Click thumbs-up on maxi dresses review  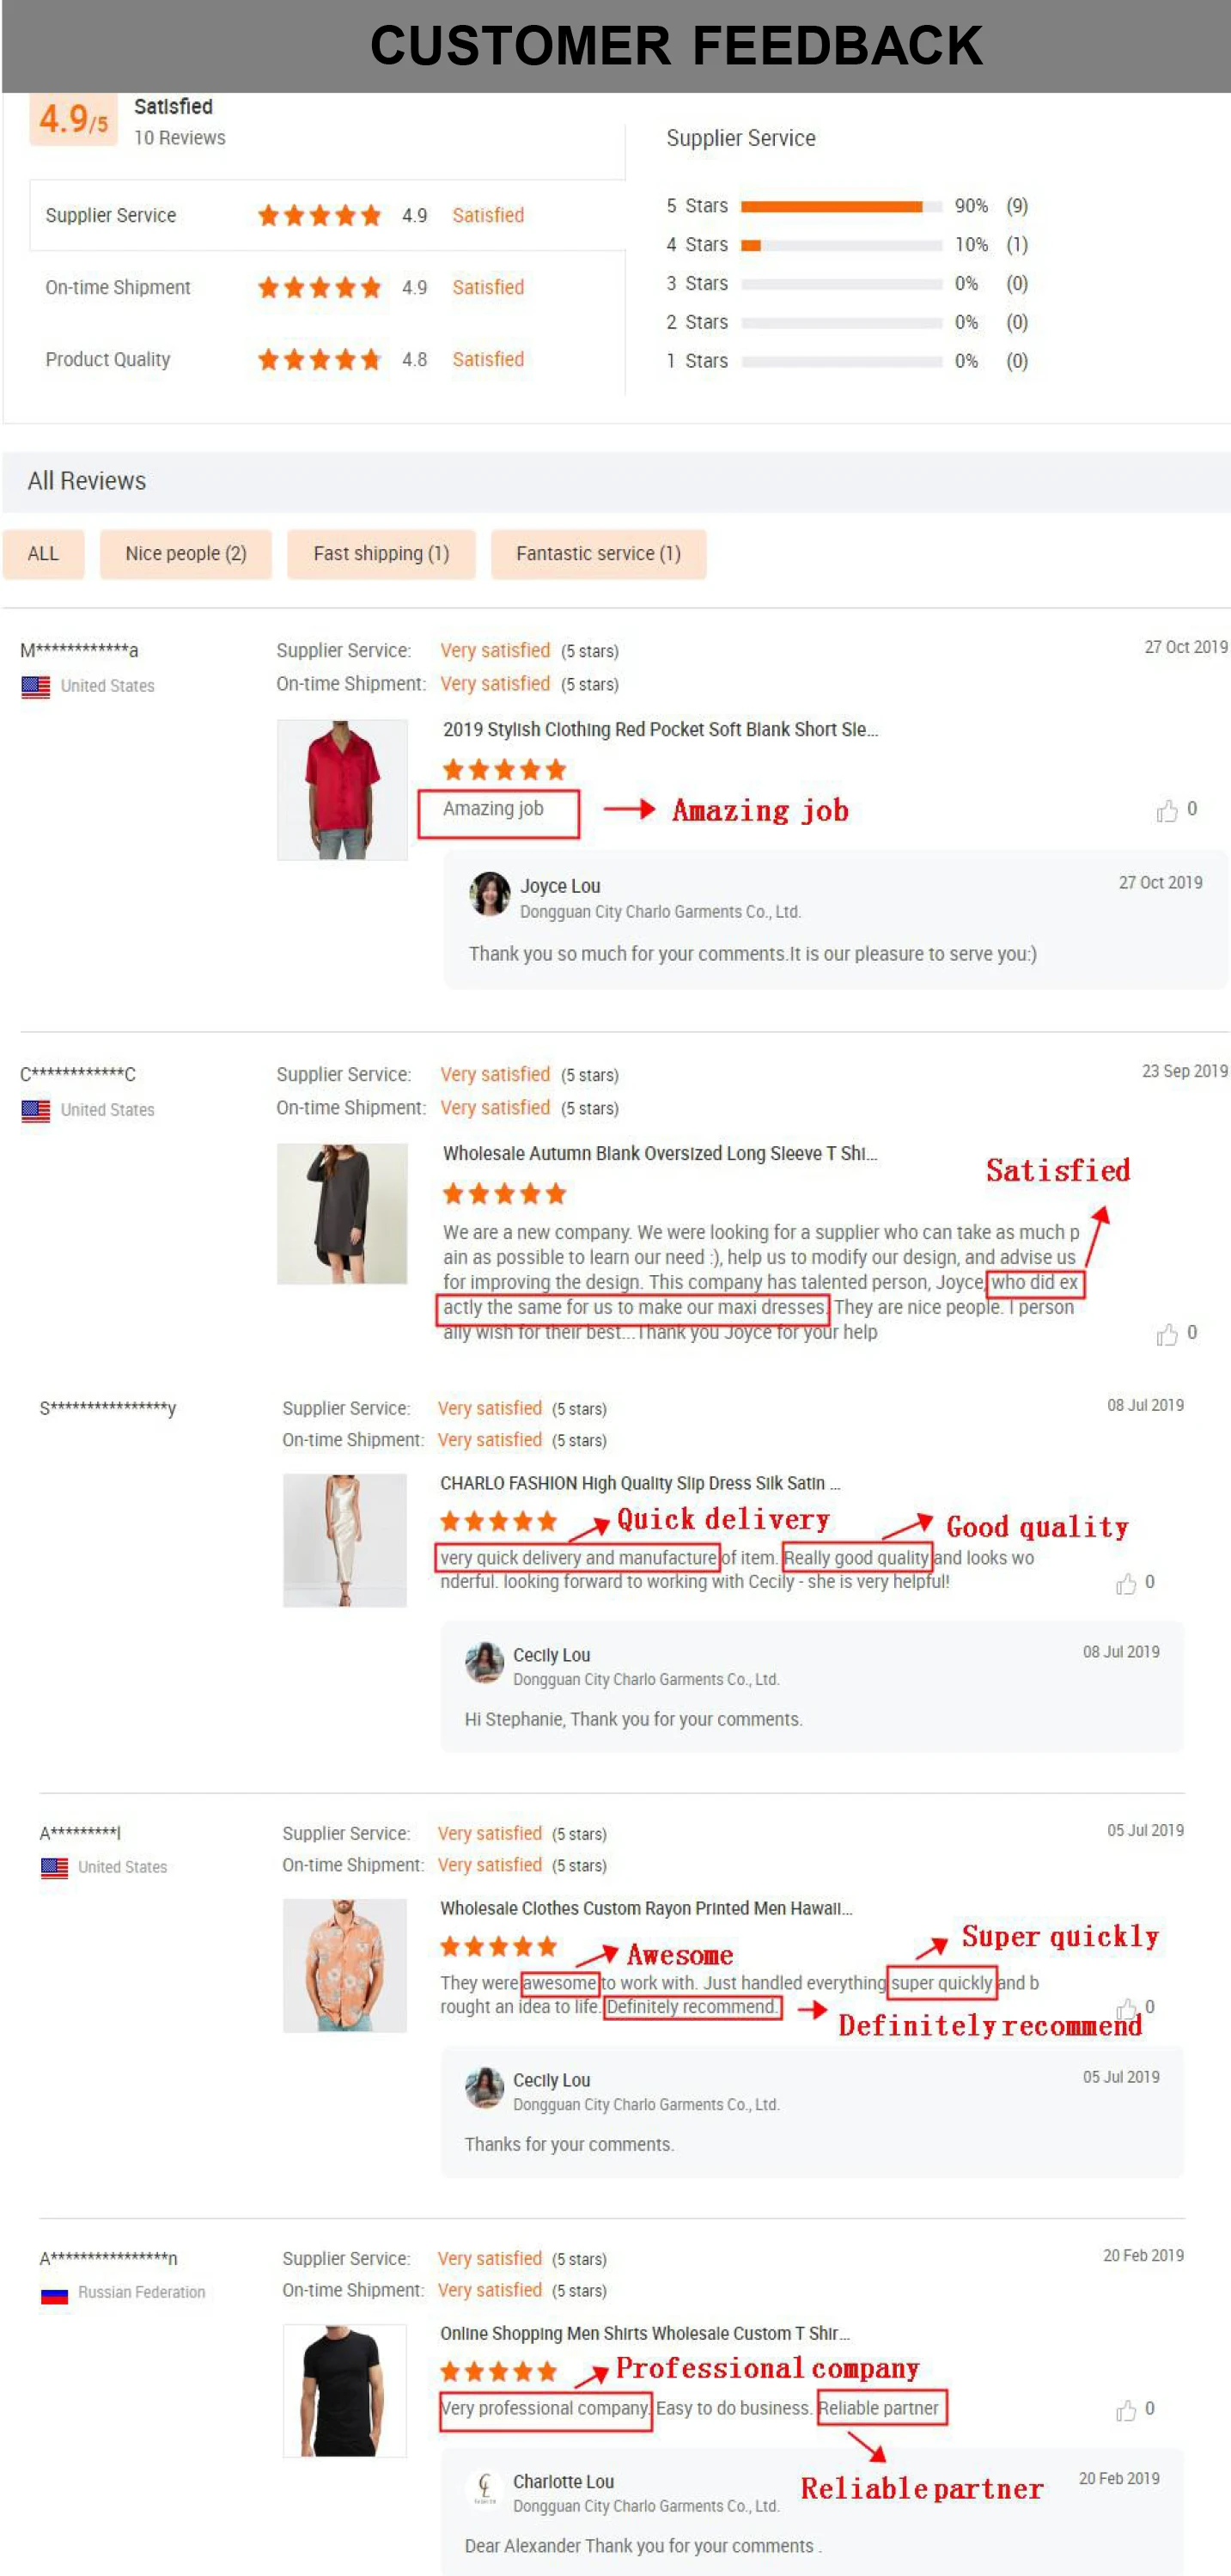click(1166, 1334)
